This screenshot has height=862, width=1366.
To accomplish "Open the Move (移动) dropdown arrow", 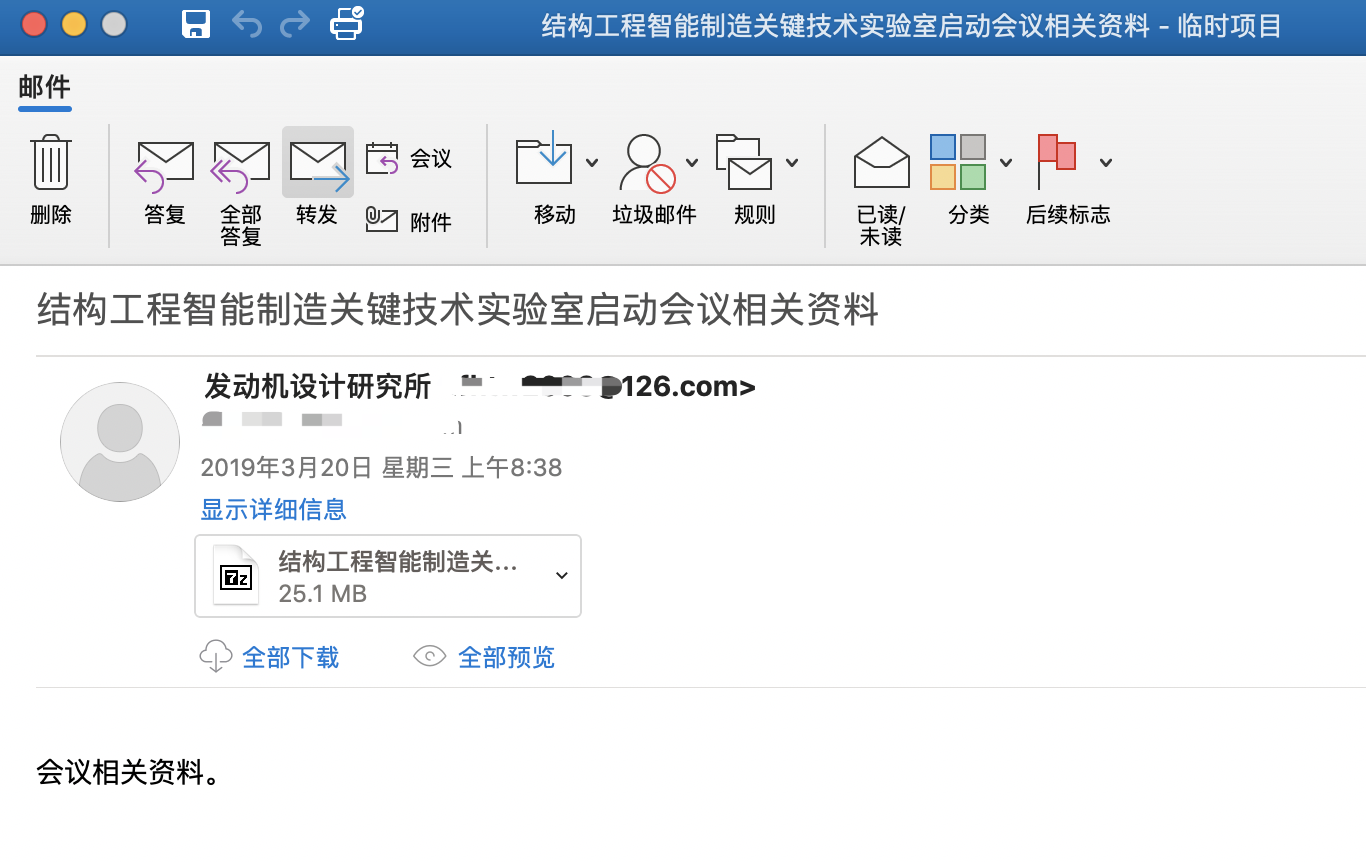I will [x=592, y=163].
